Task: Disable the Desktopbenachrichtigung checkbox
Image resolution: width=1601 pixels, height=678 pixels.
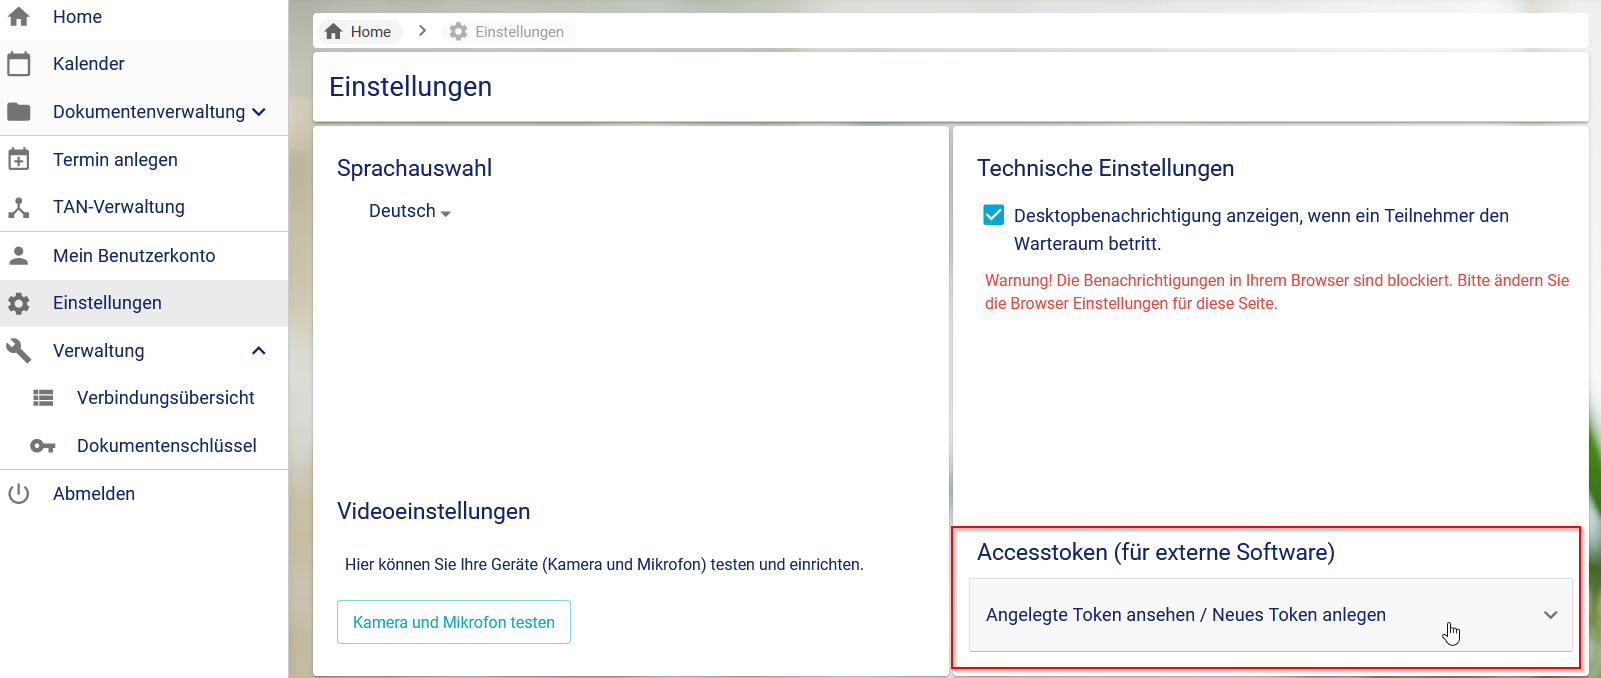Action: (x=993, y=215)
